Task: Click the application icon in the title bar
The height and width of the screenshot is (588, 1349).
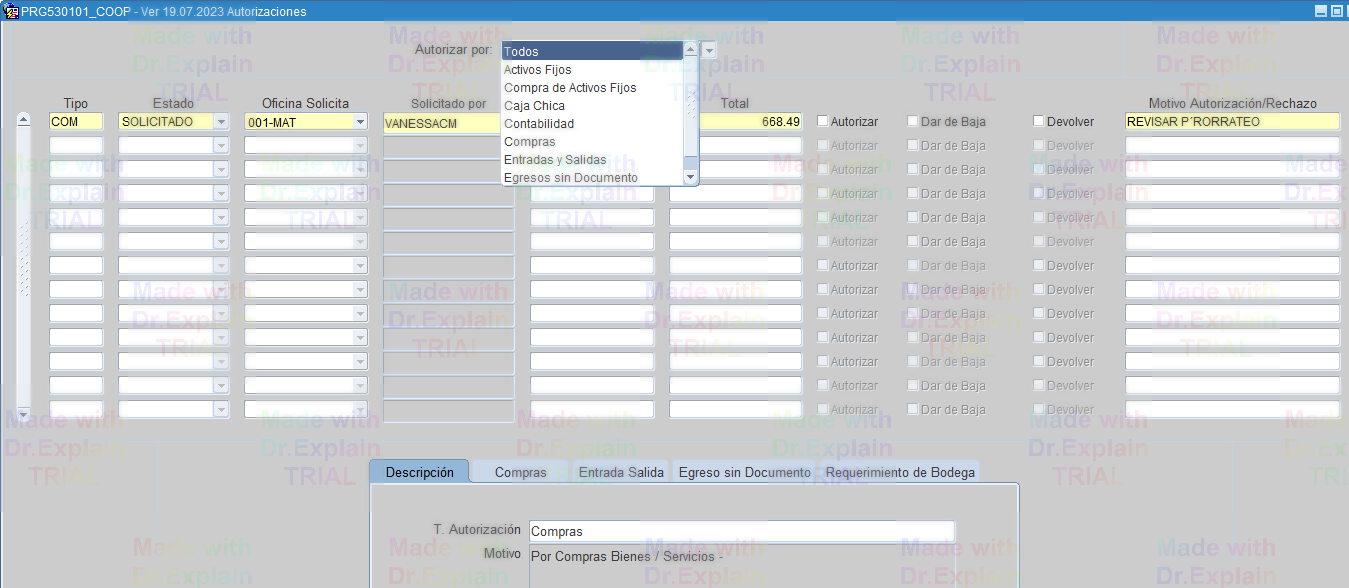Action: click(x=12, y=11)
